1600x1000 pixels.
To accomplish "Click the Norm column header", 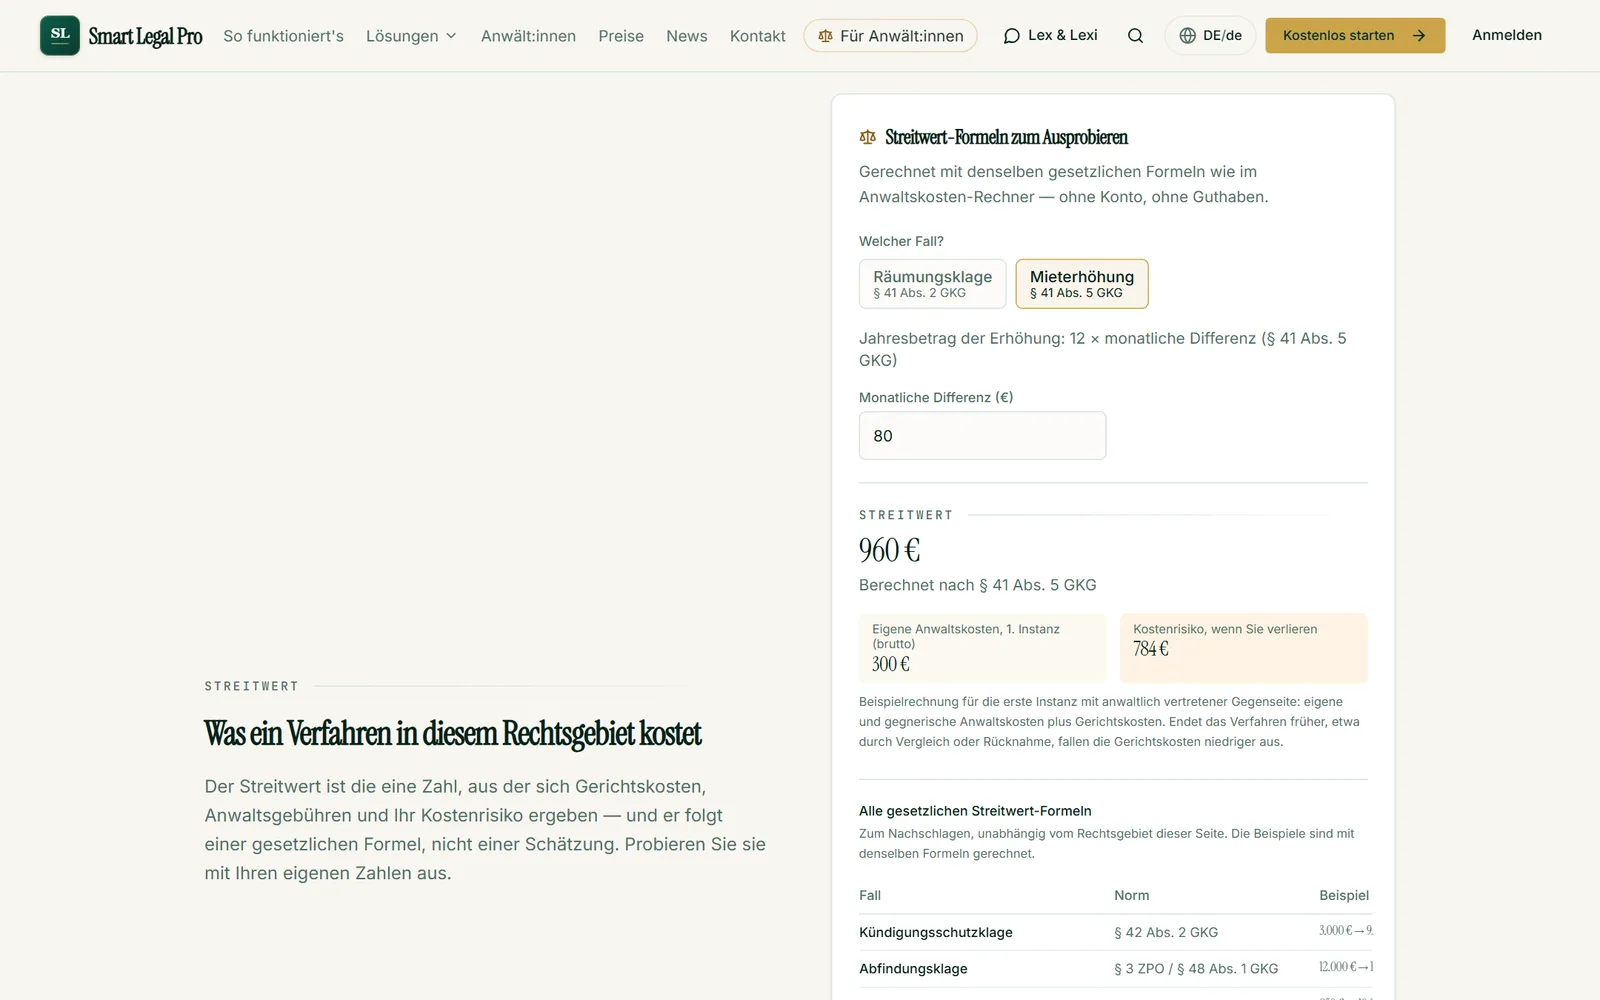I will tap(1132, 895).
